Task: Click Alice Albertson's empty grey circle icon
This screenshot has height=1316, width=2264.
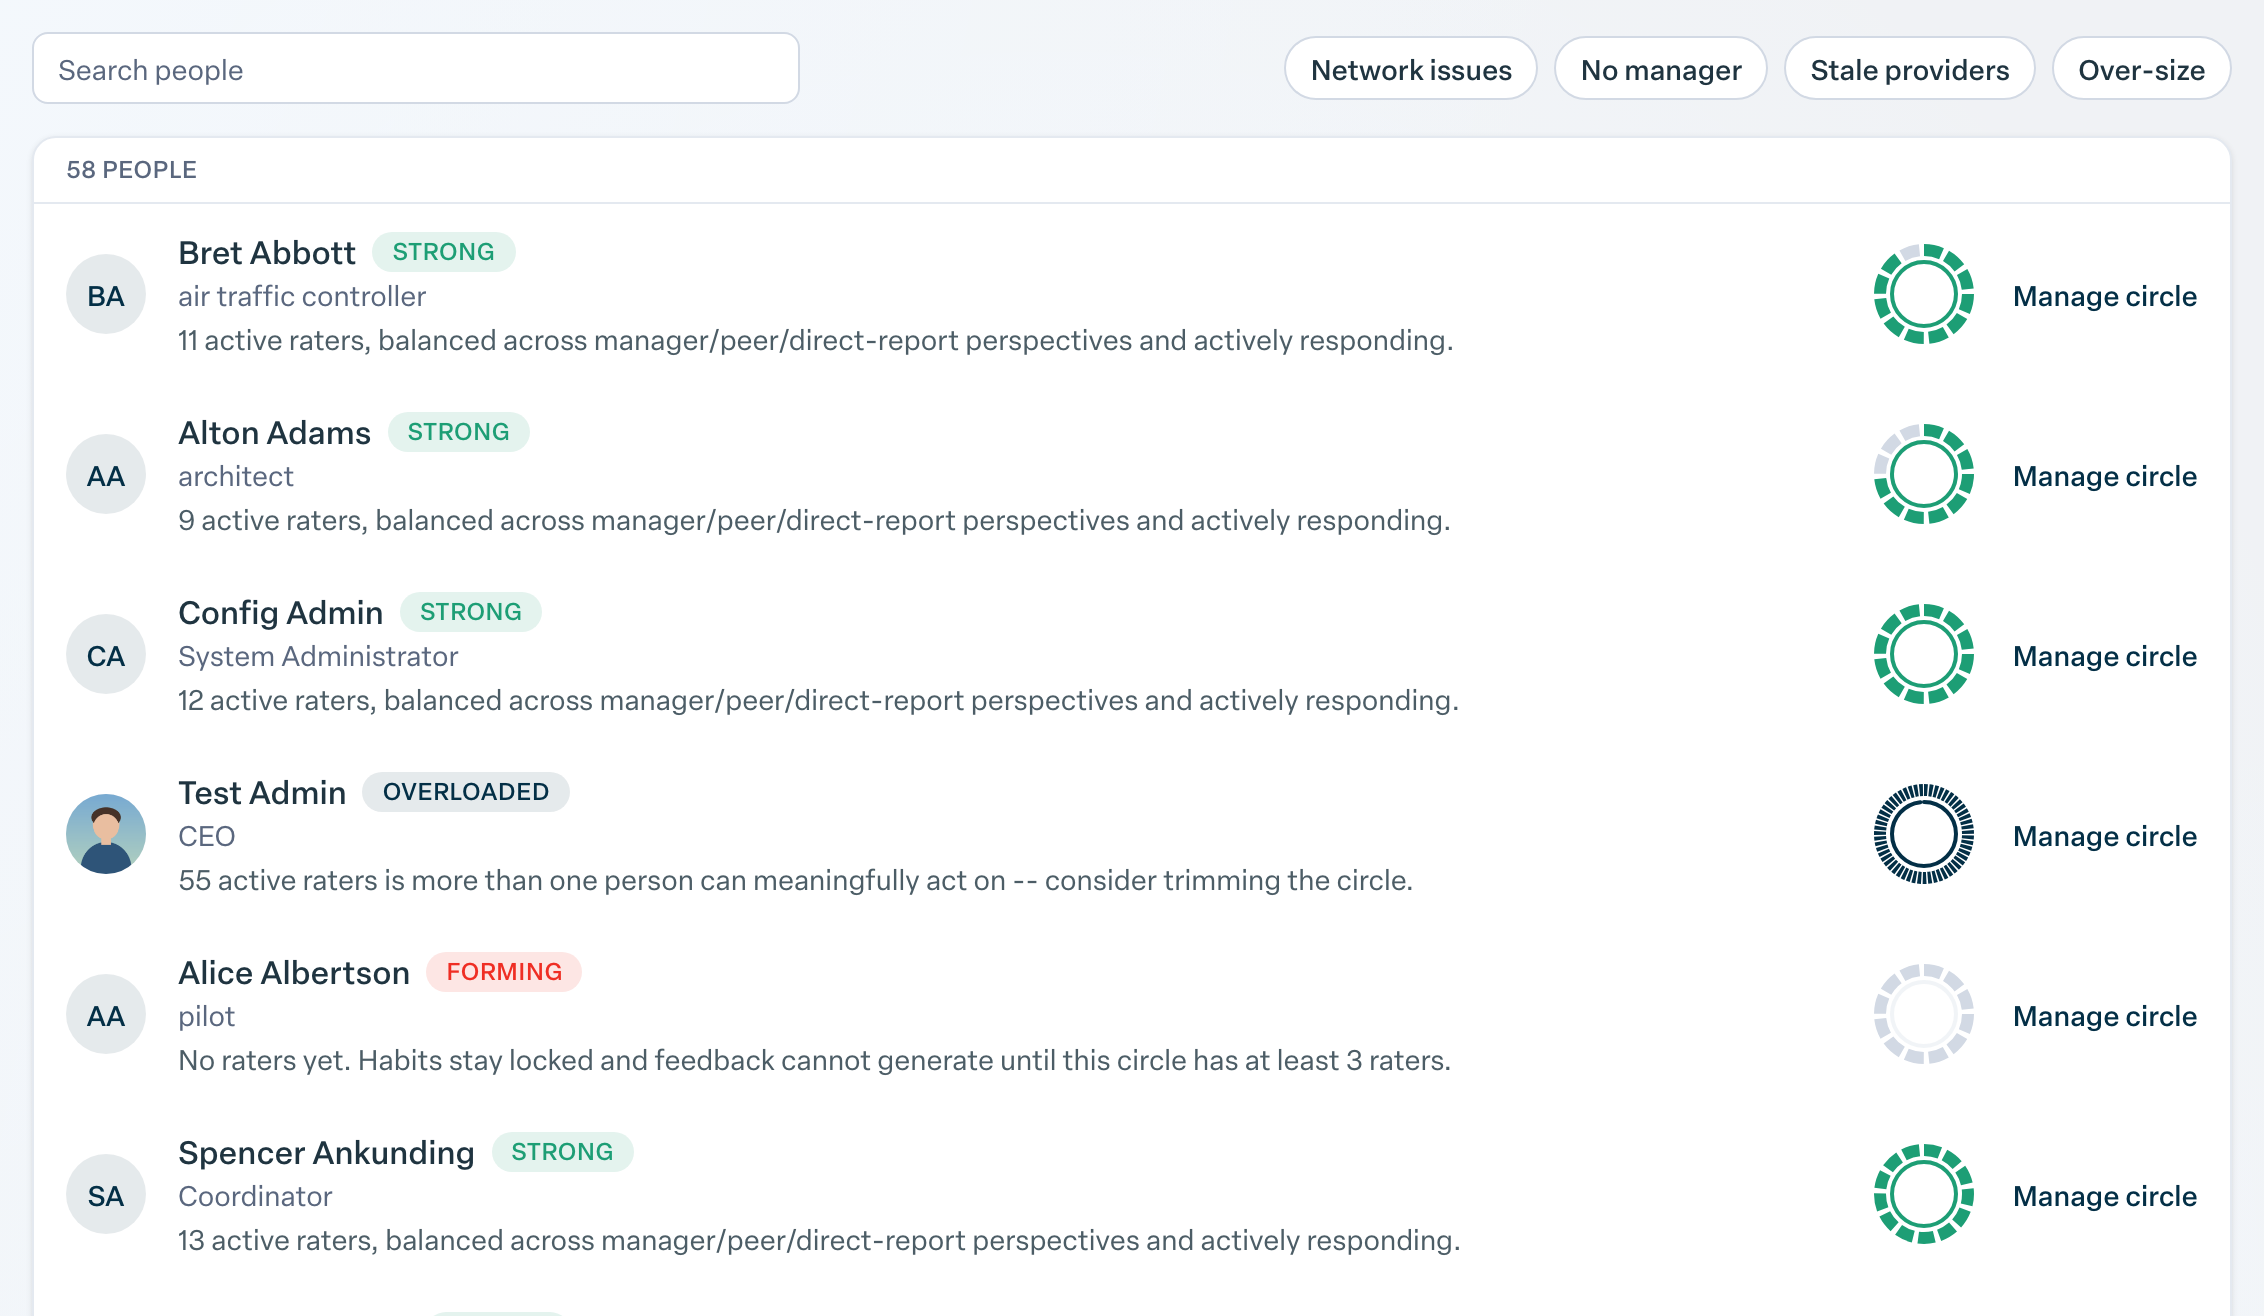Action: 1923,1014
